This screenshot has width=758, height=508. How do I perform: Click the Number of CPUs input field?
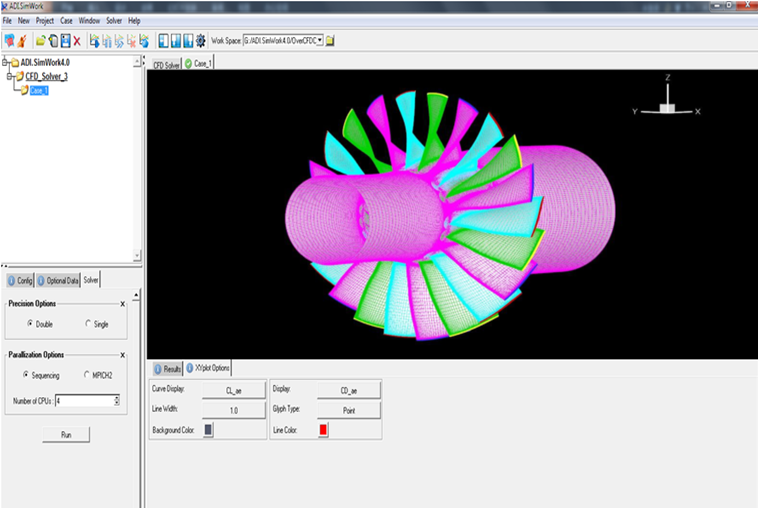(84, 401)
